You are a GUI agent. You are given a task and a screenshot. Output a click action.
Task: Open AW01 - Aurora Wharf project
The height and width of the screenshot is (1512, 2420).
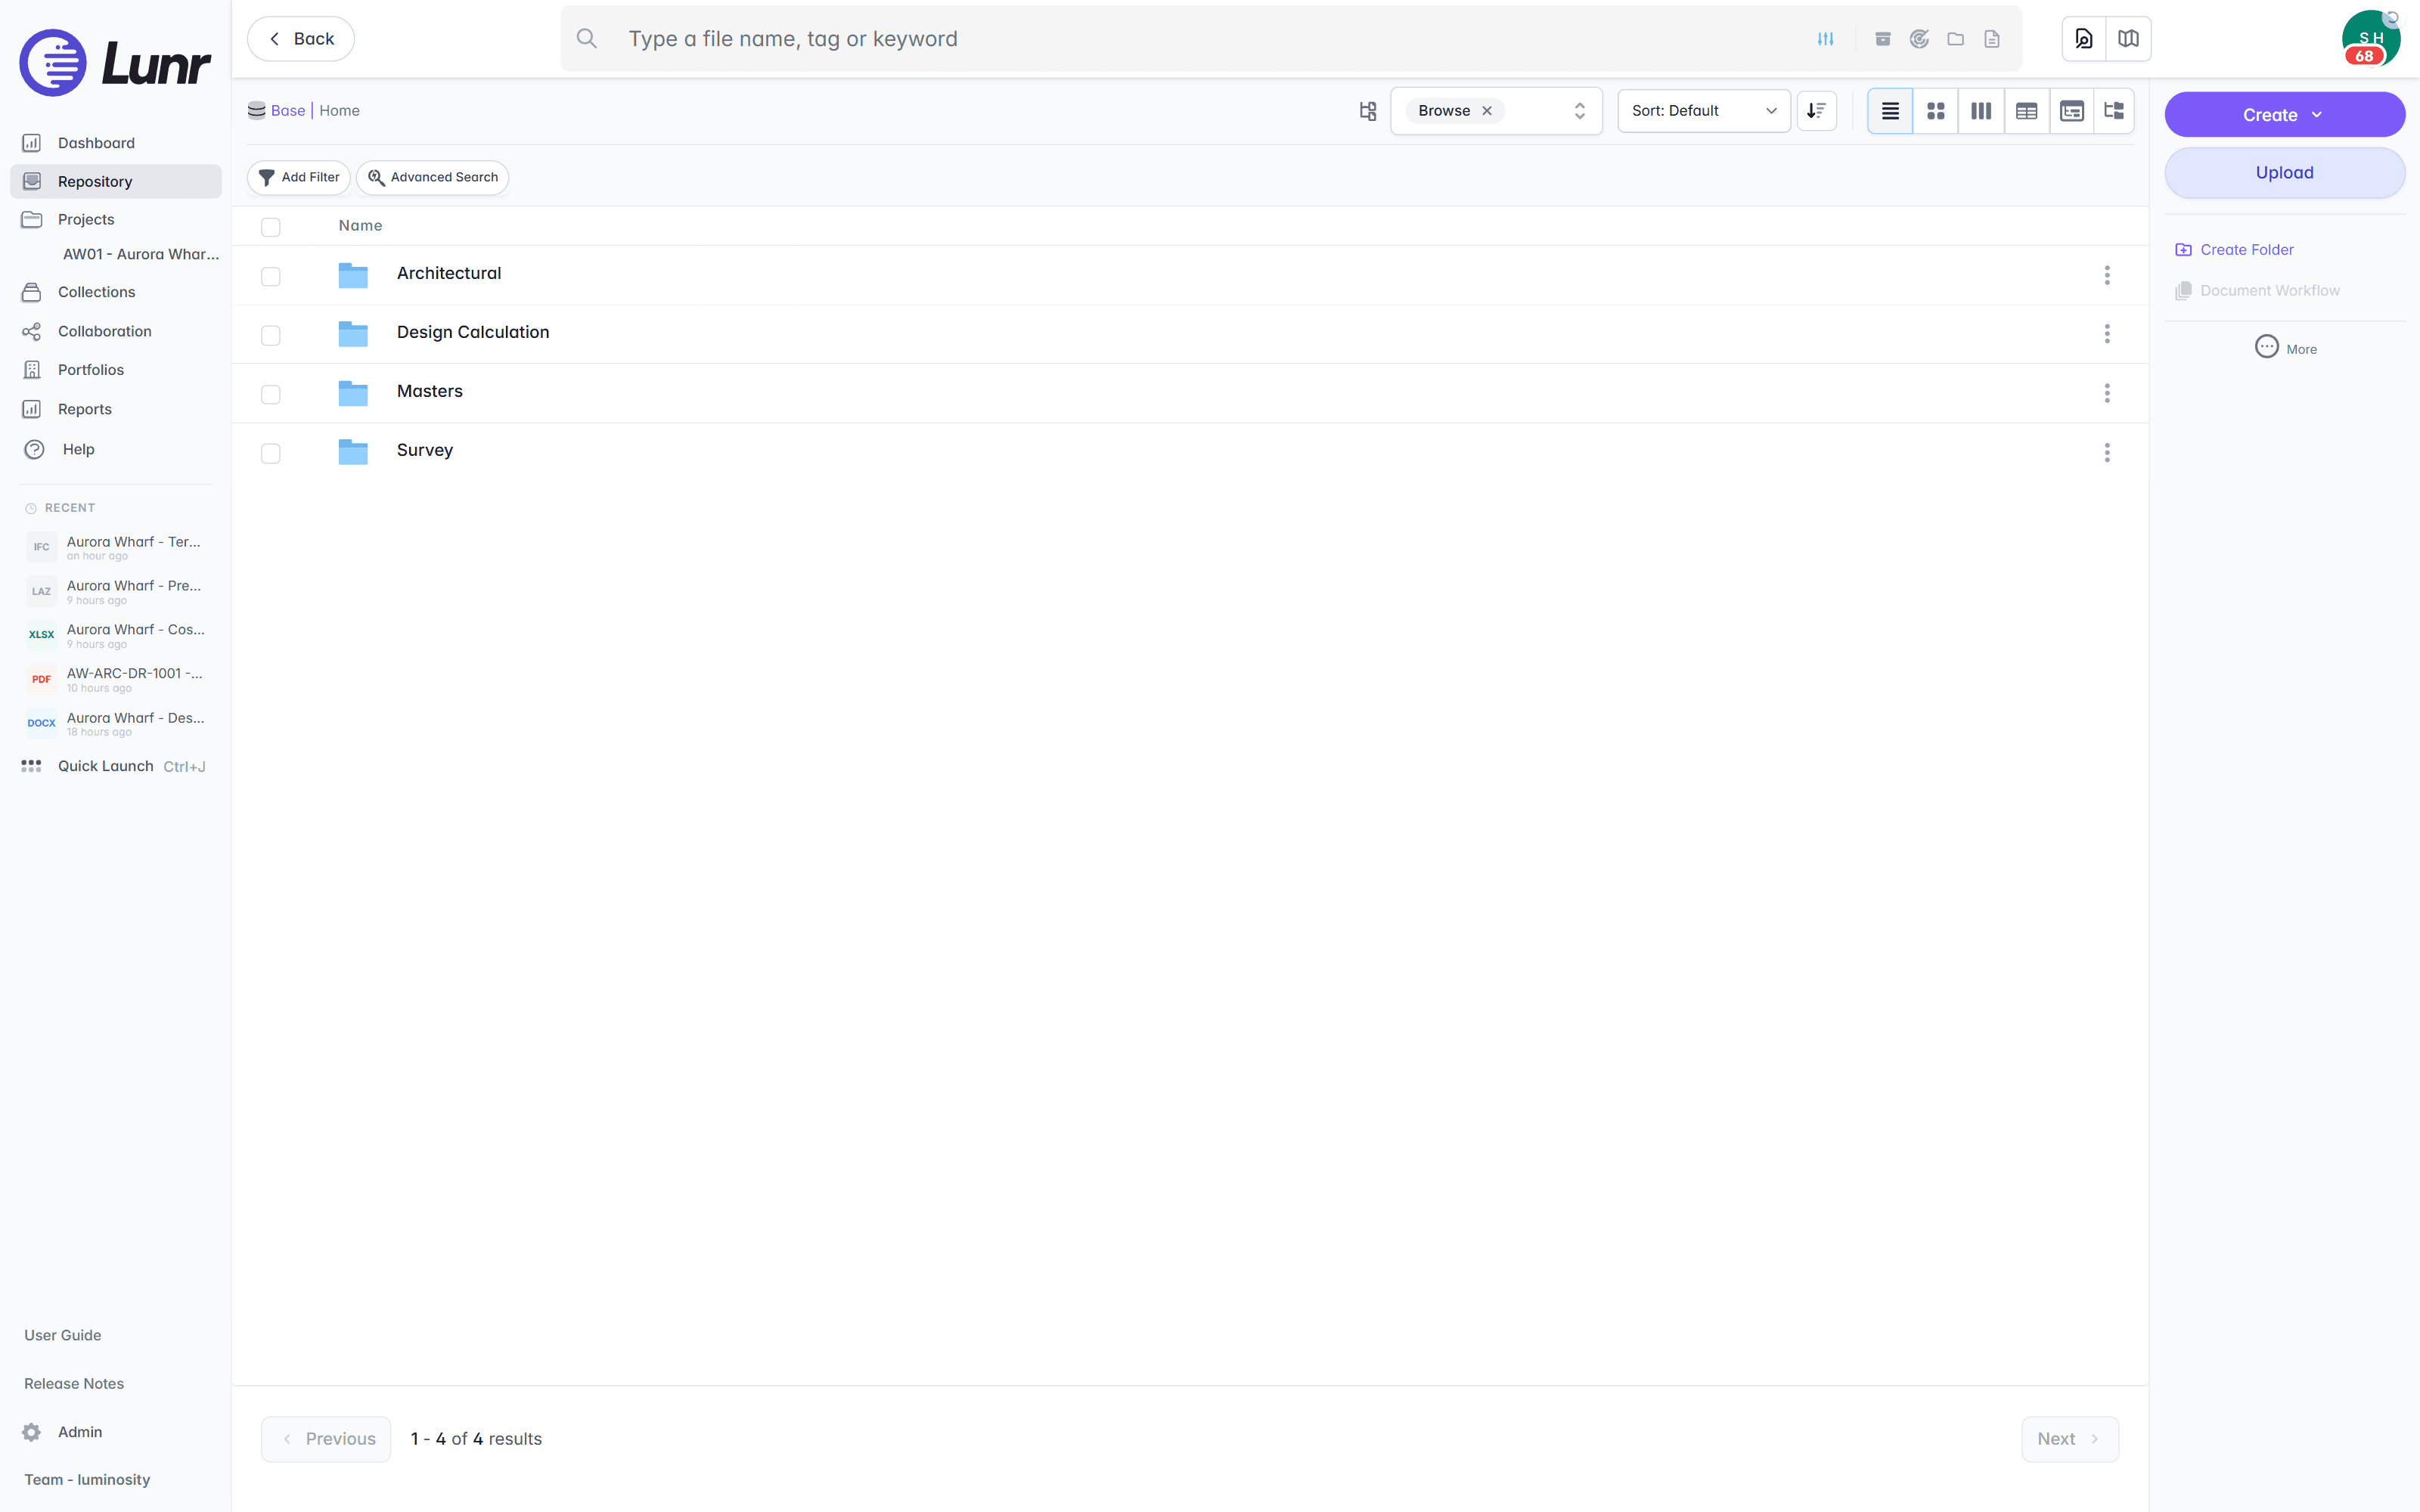tap(141, 254)
